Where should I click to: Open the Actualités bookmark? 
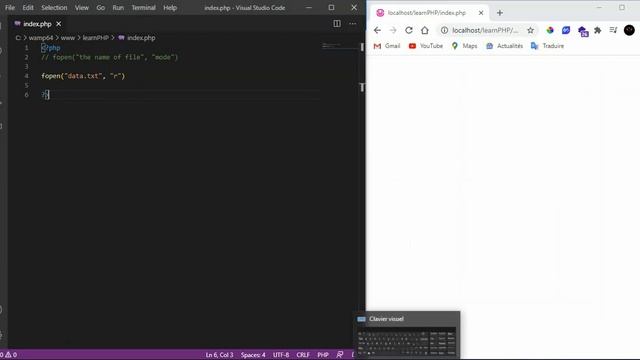click(x=504, y=46)
